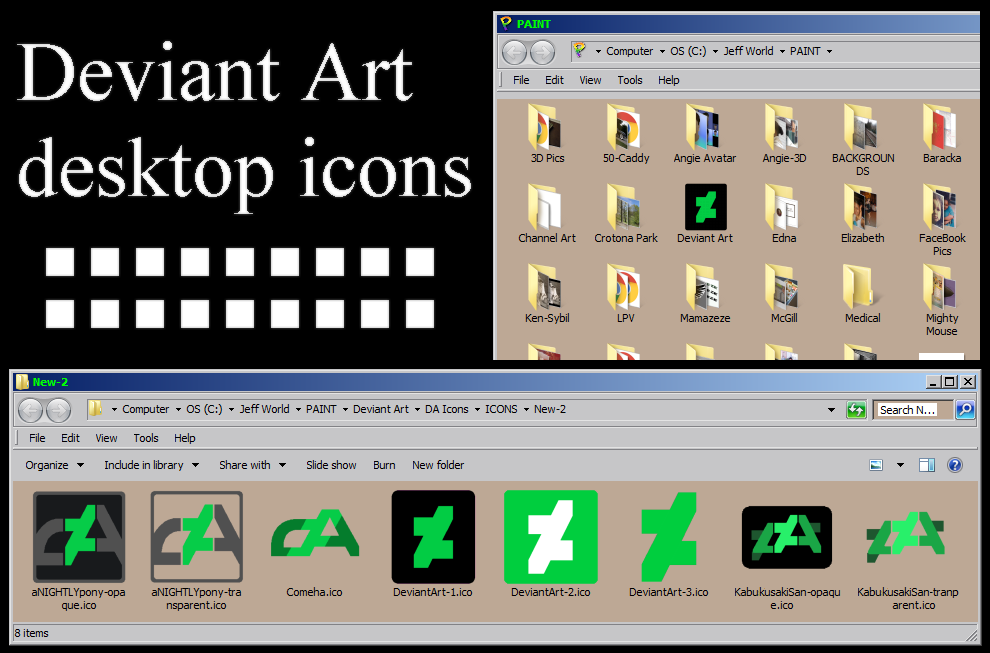Open the Edit menu in PAINT window
Screen dimensions: 990x653
click(x=554, y=80)
